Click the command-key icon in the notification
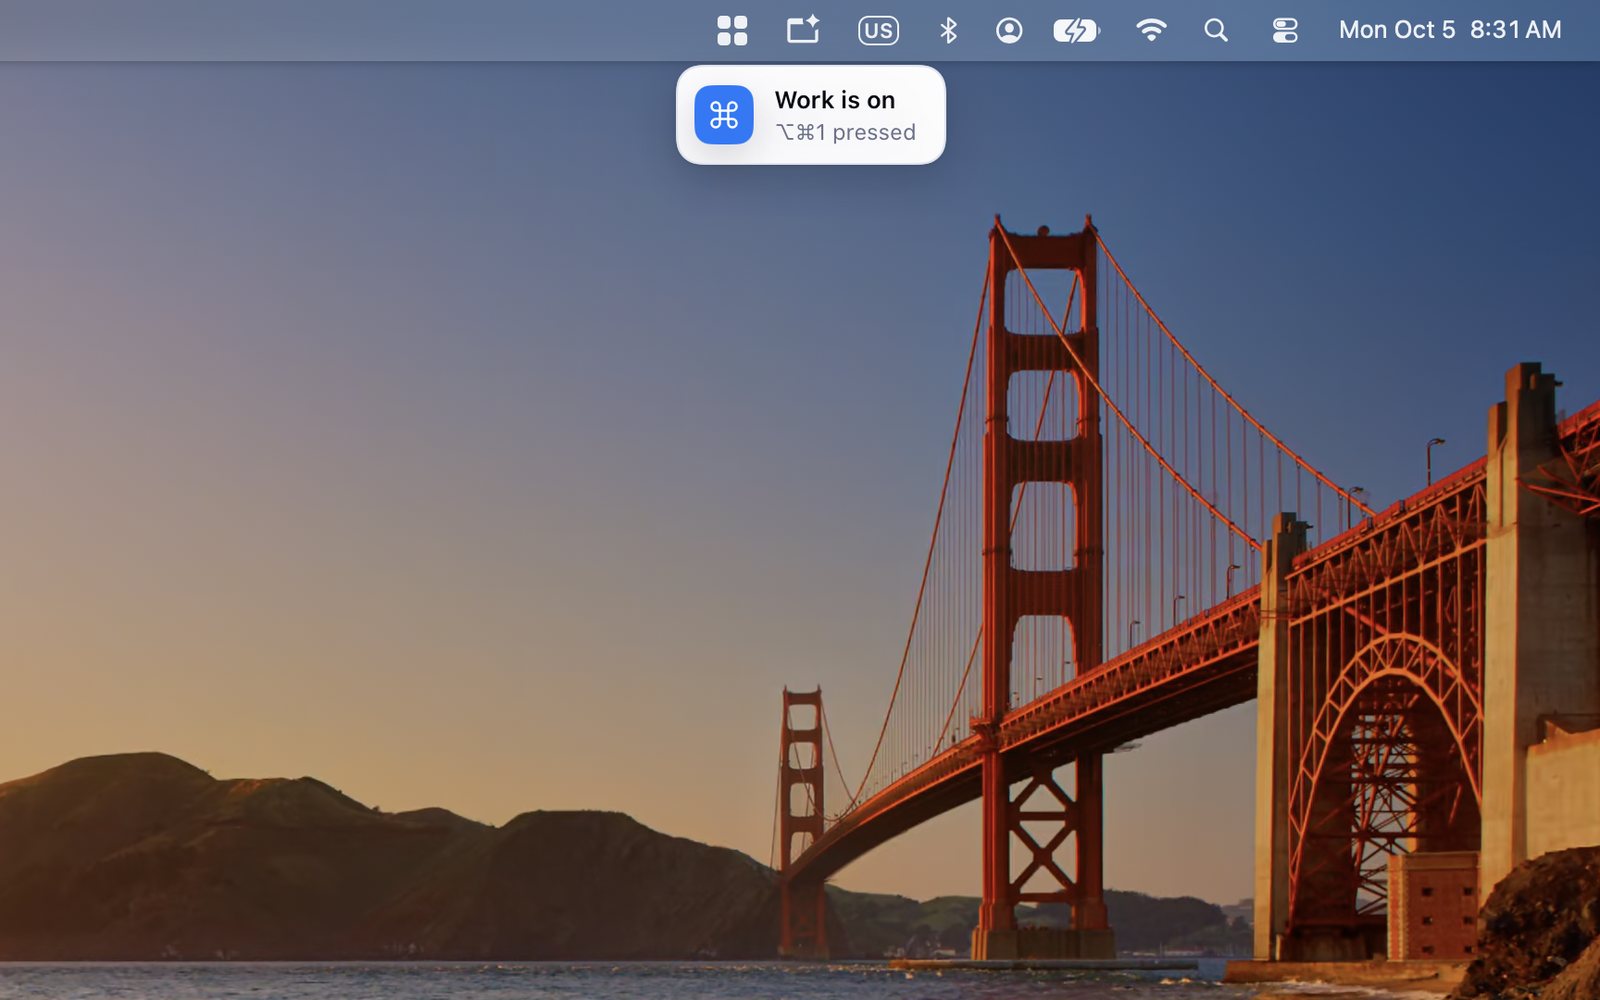 pos(724,115)
